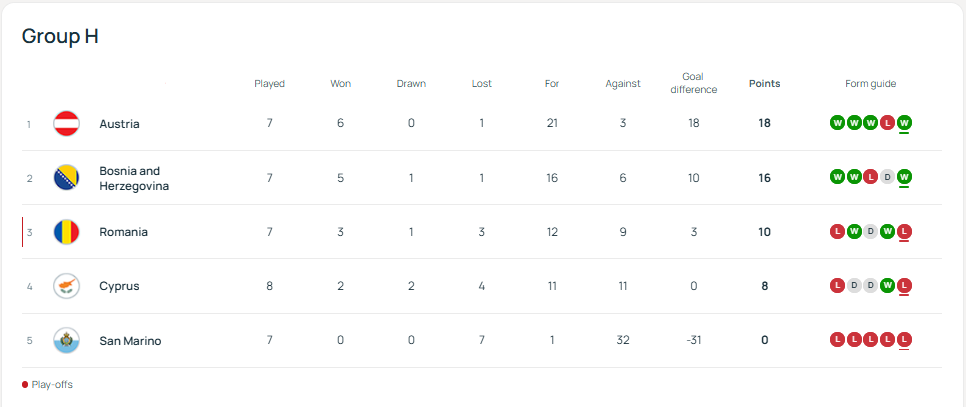The image size is (966, 407).
Task: Click the Romania flag icon
Action: click(67, 232)
